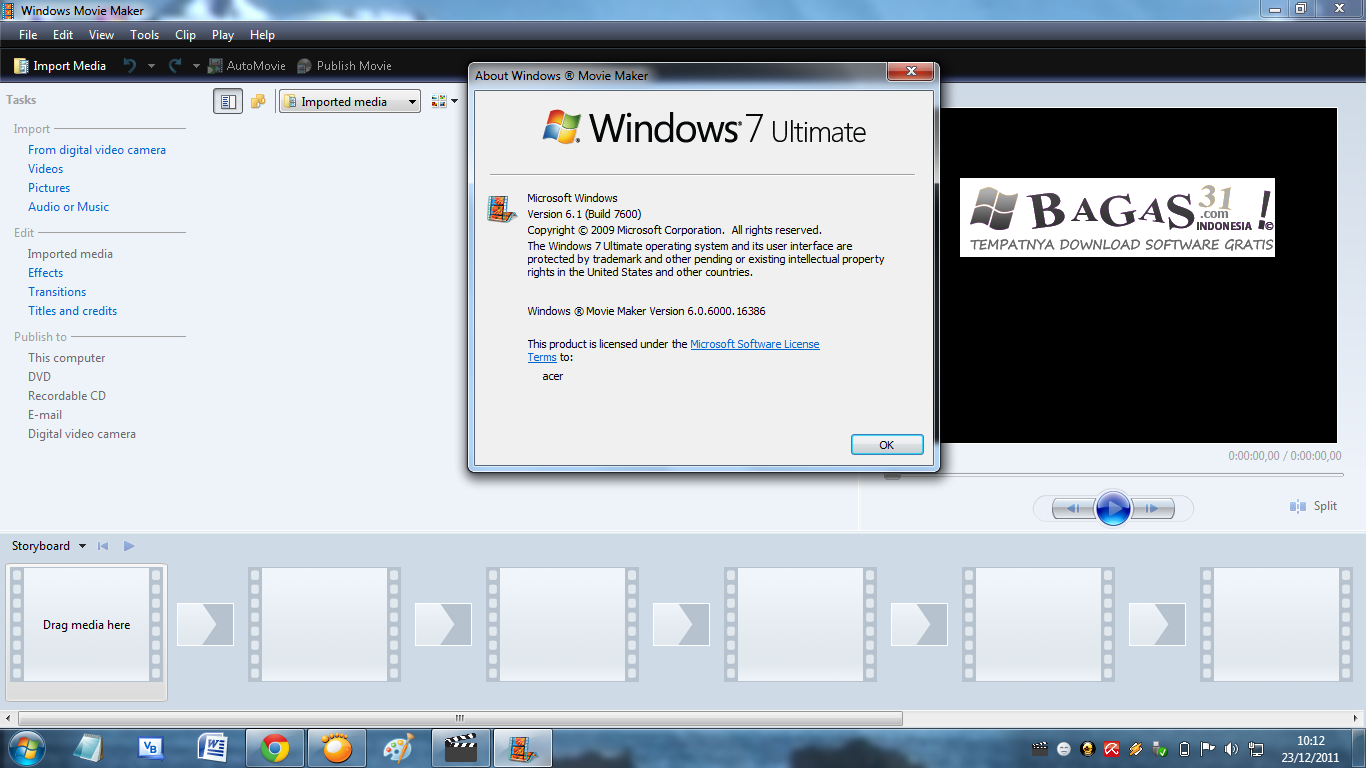
Task: Open the VirtualBox taskbar icon
Action: tap(150, 748)
